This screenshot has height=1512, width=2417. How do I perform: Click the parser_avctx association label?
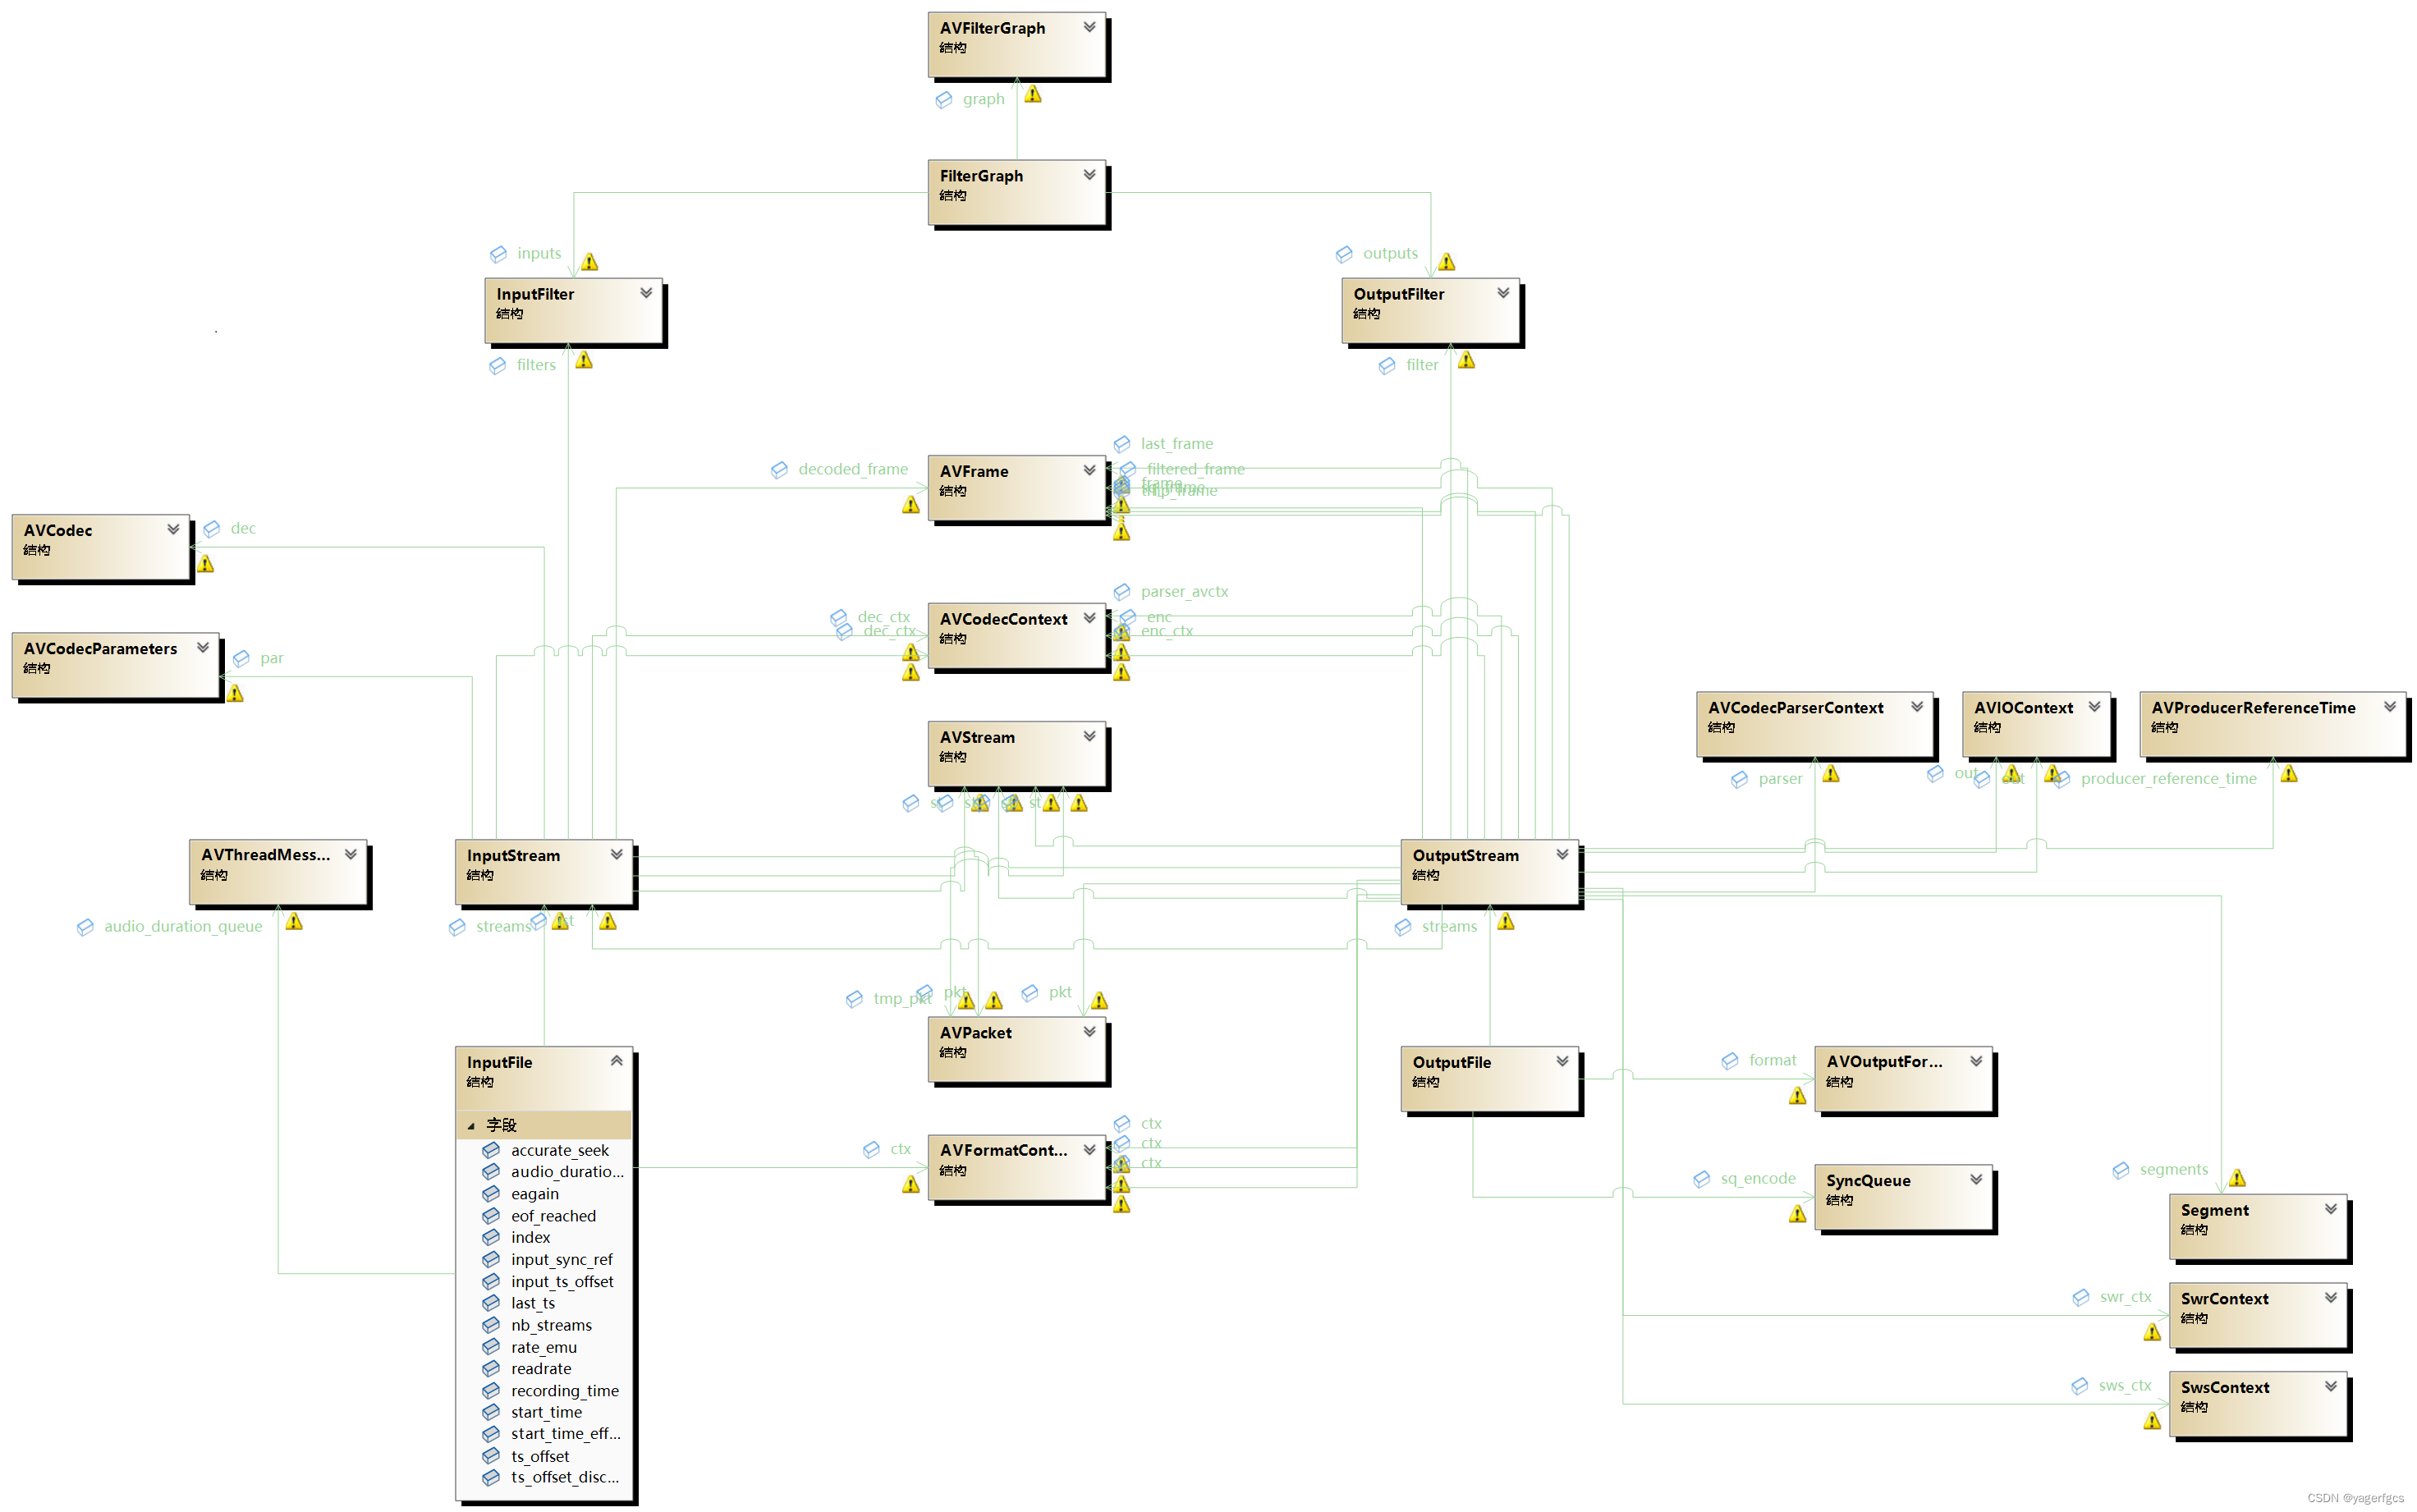(x=1185, y=591)
